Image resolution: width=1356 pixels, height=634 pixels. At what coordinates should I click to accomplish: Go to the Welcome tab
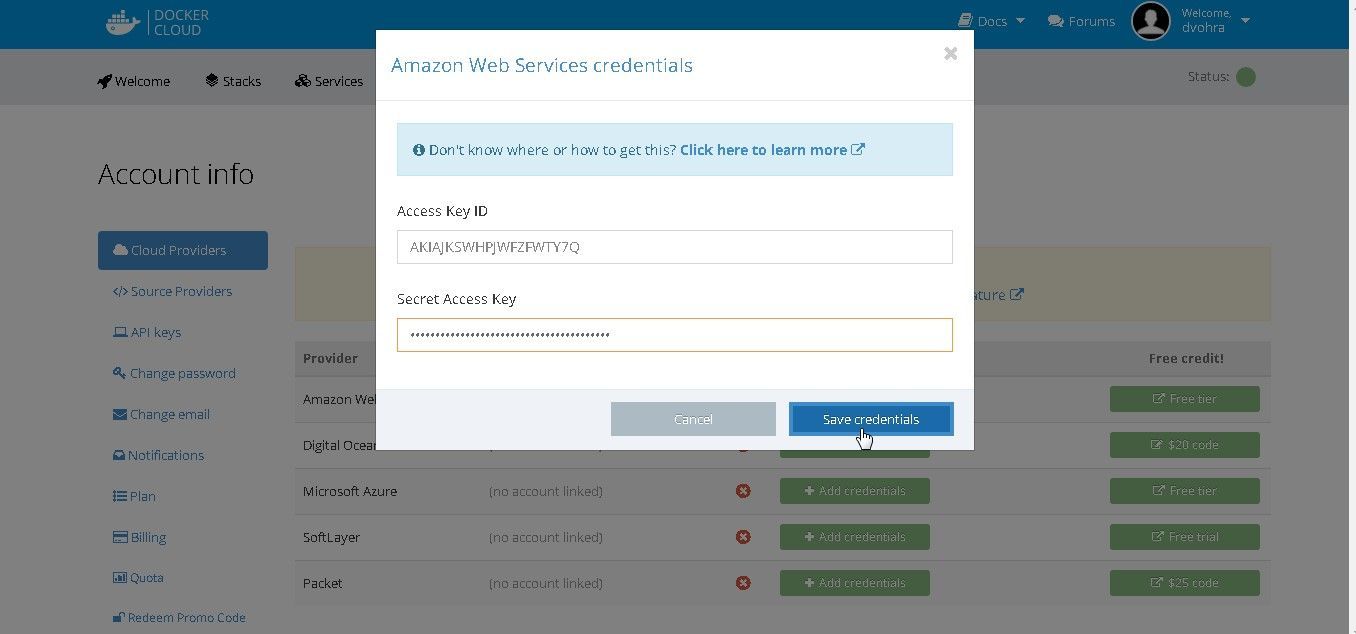134,81
